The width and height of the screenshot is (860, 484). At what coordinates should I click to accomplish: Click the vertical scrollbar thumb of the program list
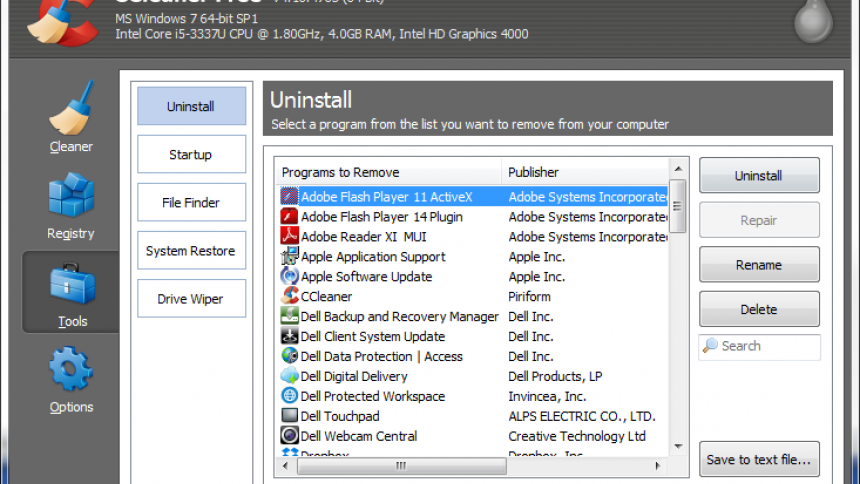pos(678,206)
